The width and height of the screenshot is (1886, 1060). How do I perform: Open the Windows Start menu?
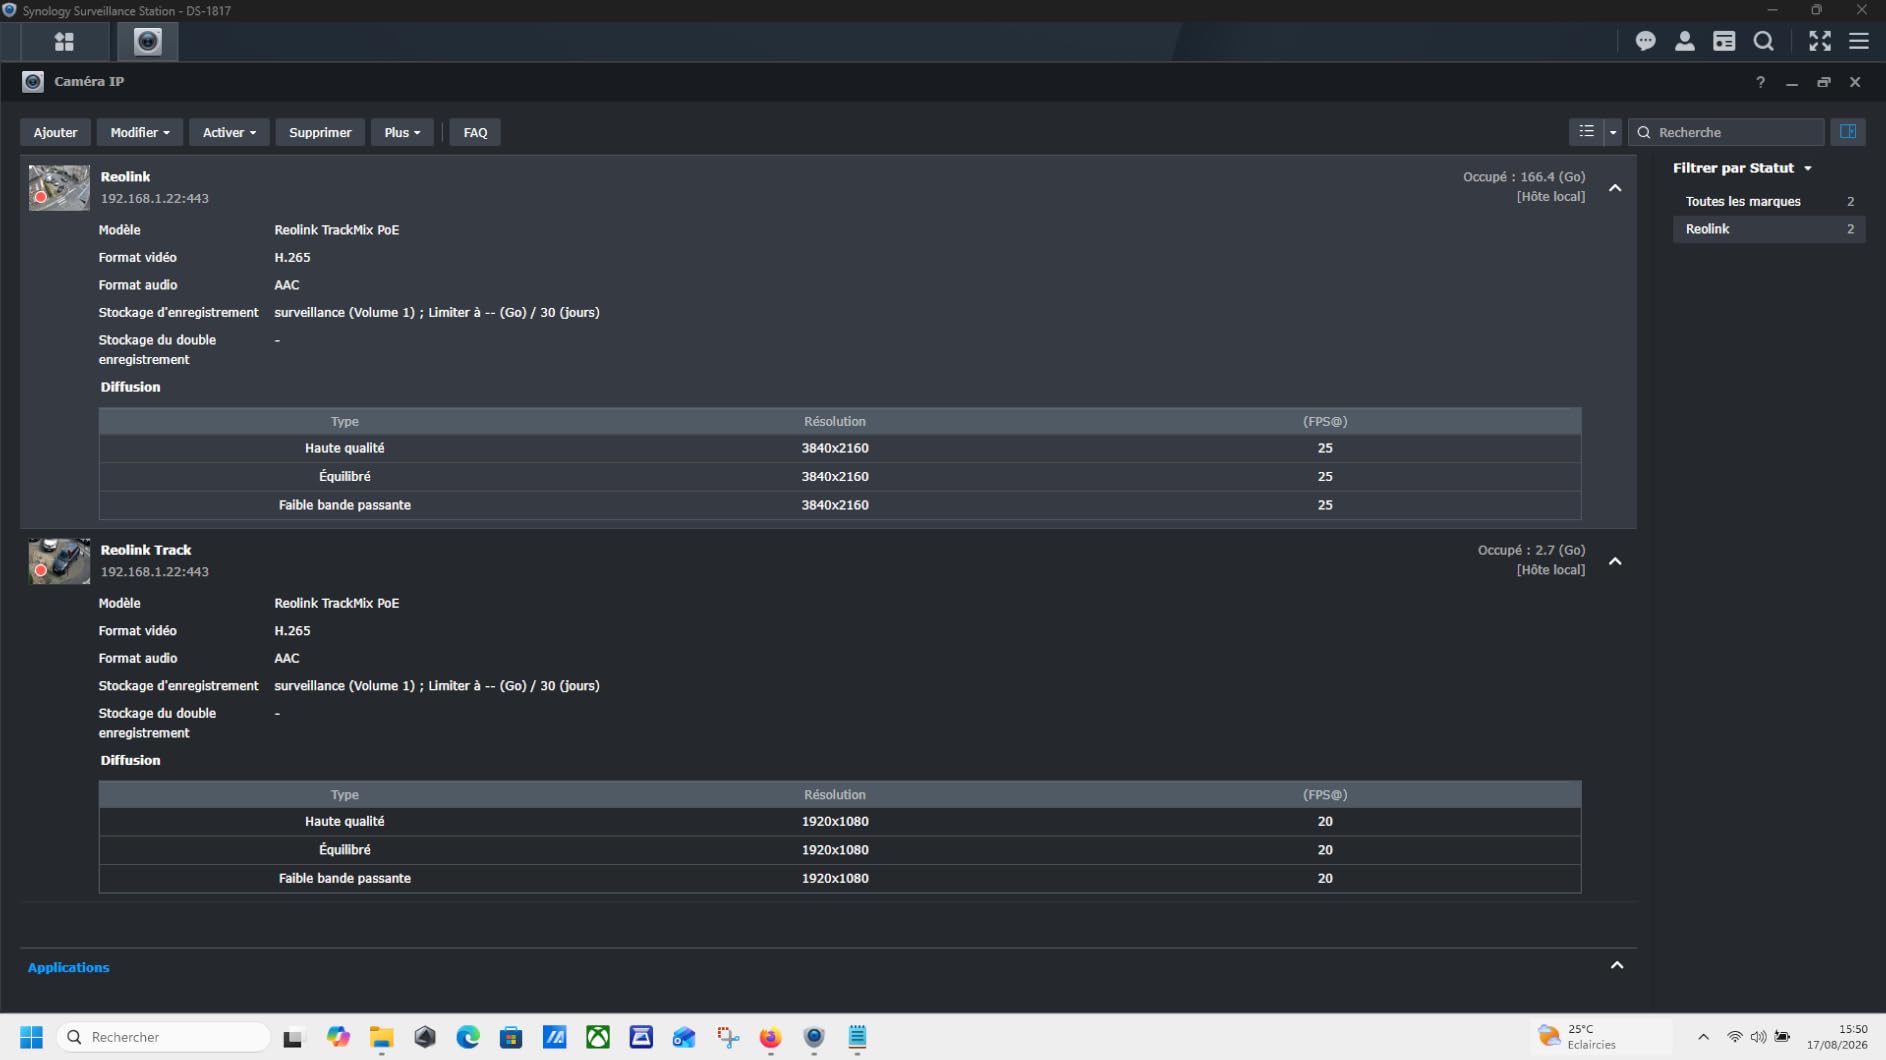coord(31,1037)
